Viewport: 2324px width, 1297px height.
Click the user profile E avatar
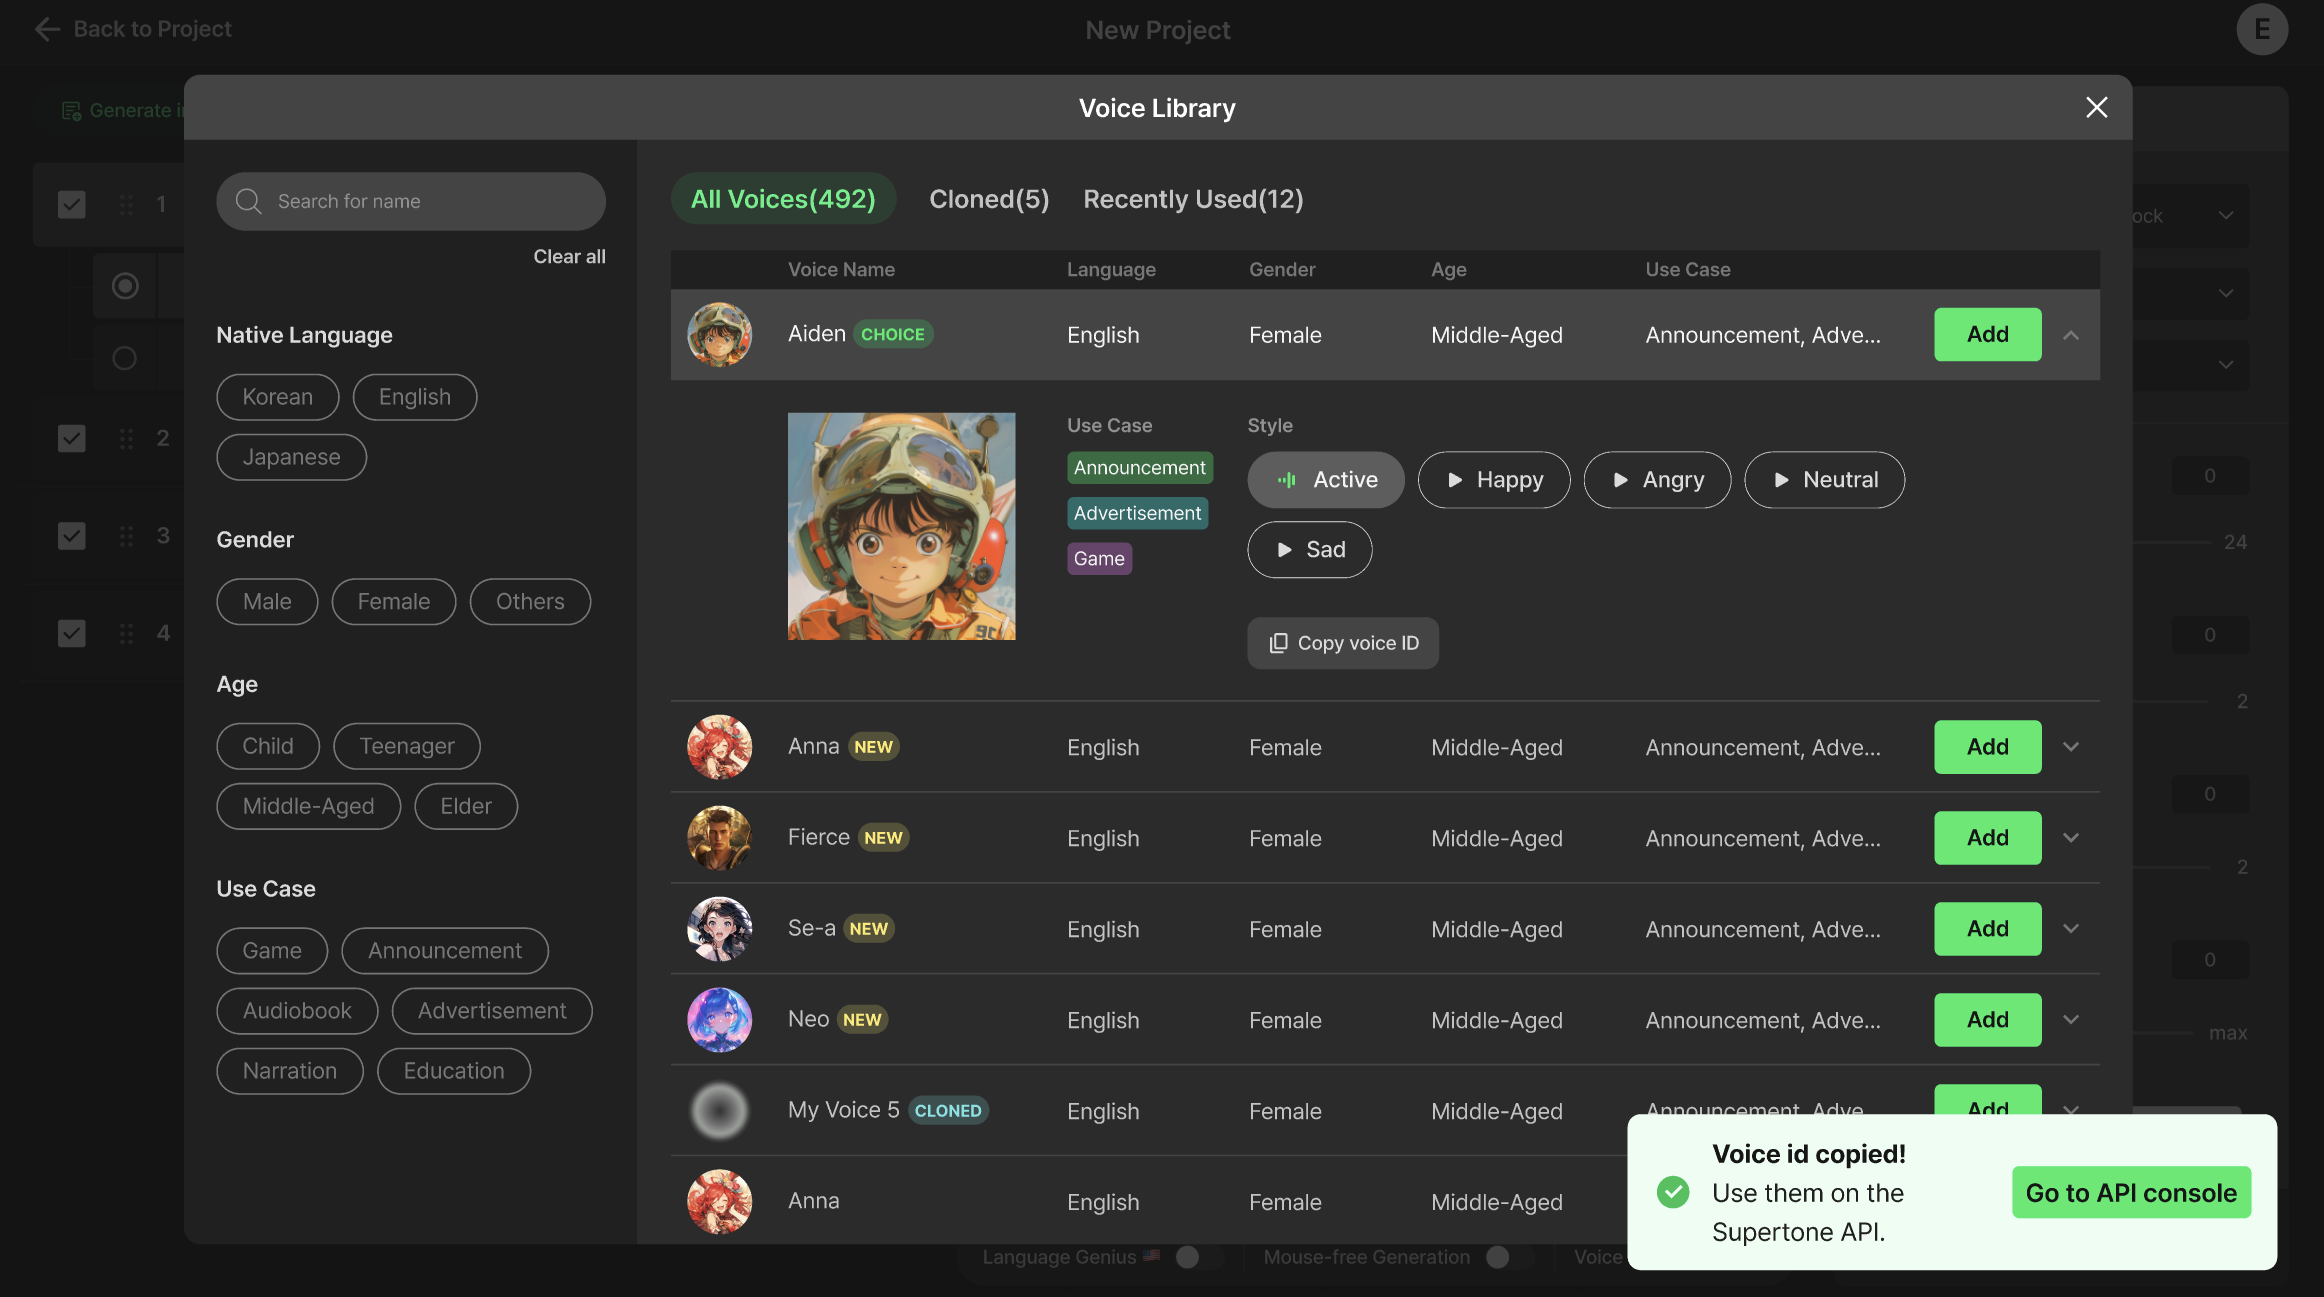coord(2261,30)
